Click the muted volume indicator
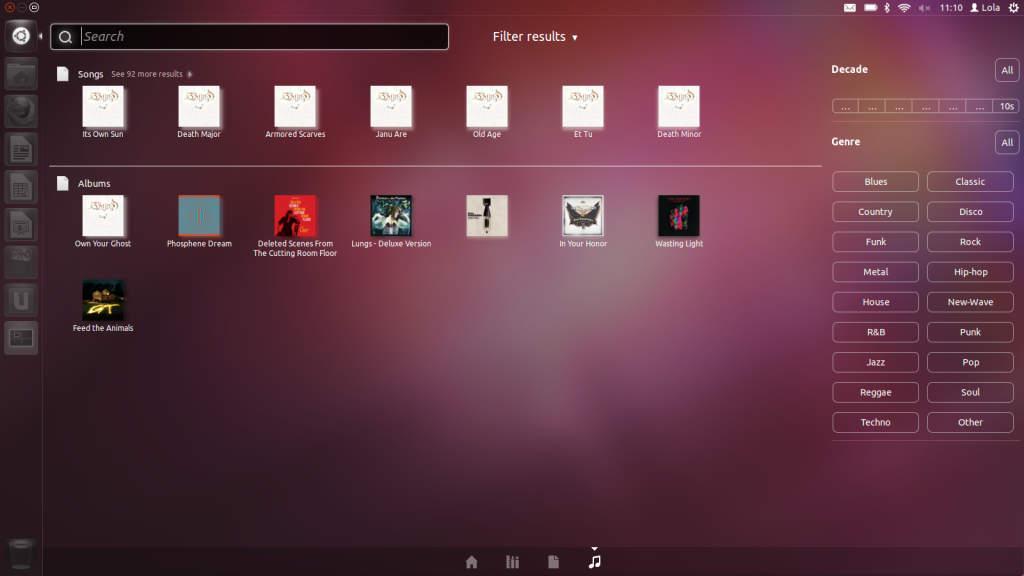 (923, 8)
